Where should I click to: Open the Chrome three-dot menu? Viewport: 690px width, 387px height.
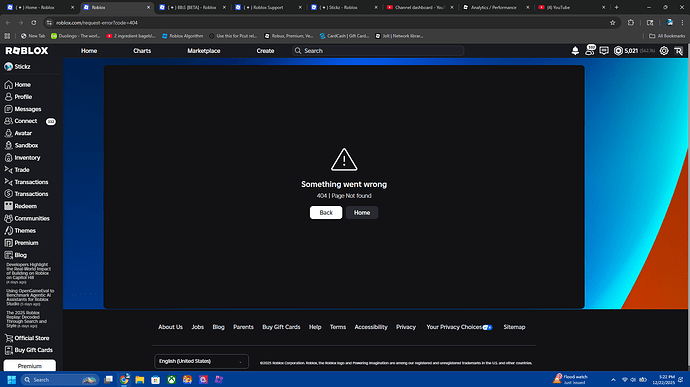click(x=682, y=23)
